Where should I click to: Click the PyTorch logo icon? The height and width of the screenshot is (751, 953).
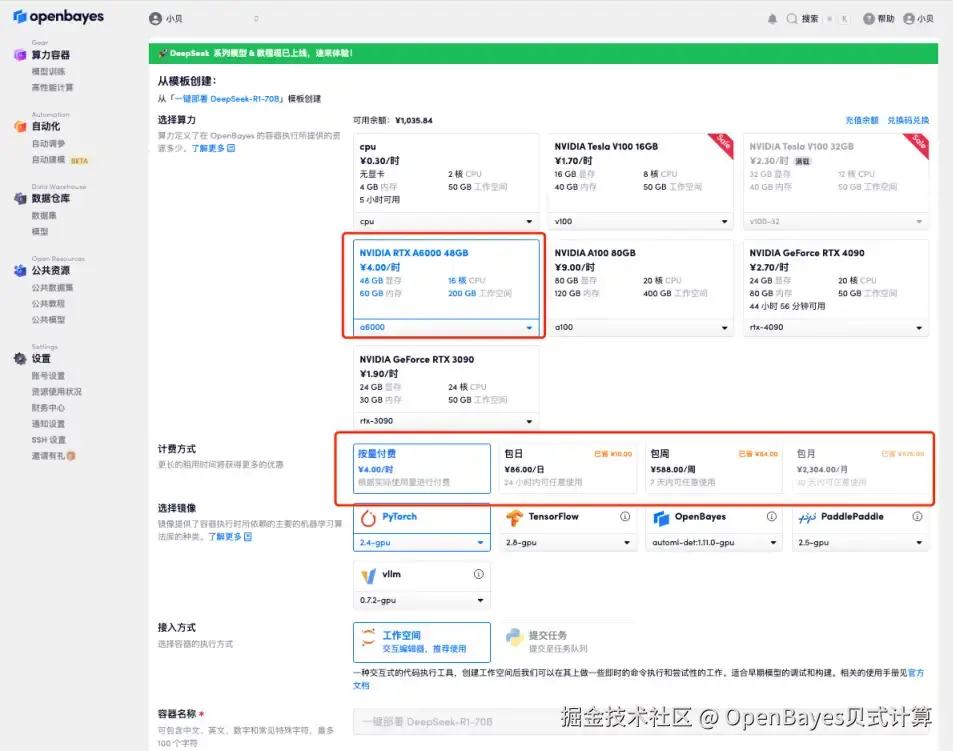pyautogui.click(x=368, y=518)
